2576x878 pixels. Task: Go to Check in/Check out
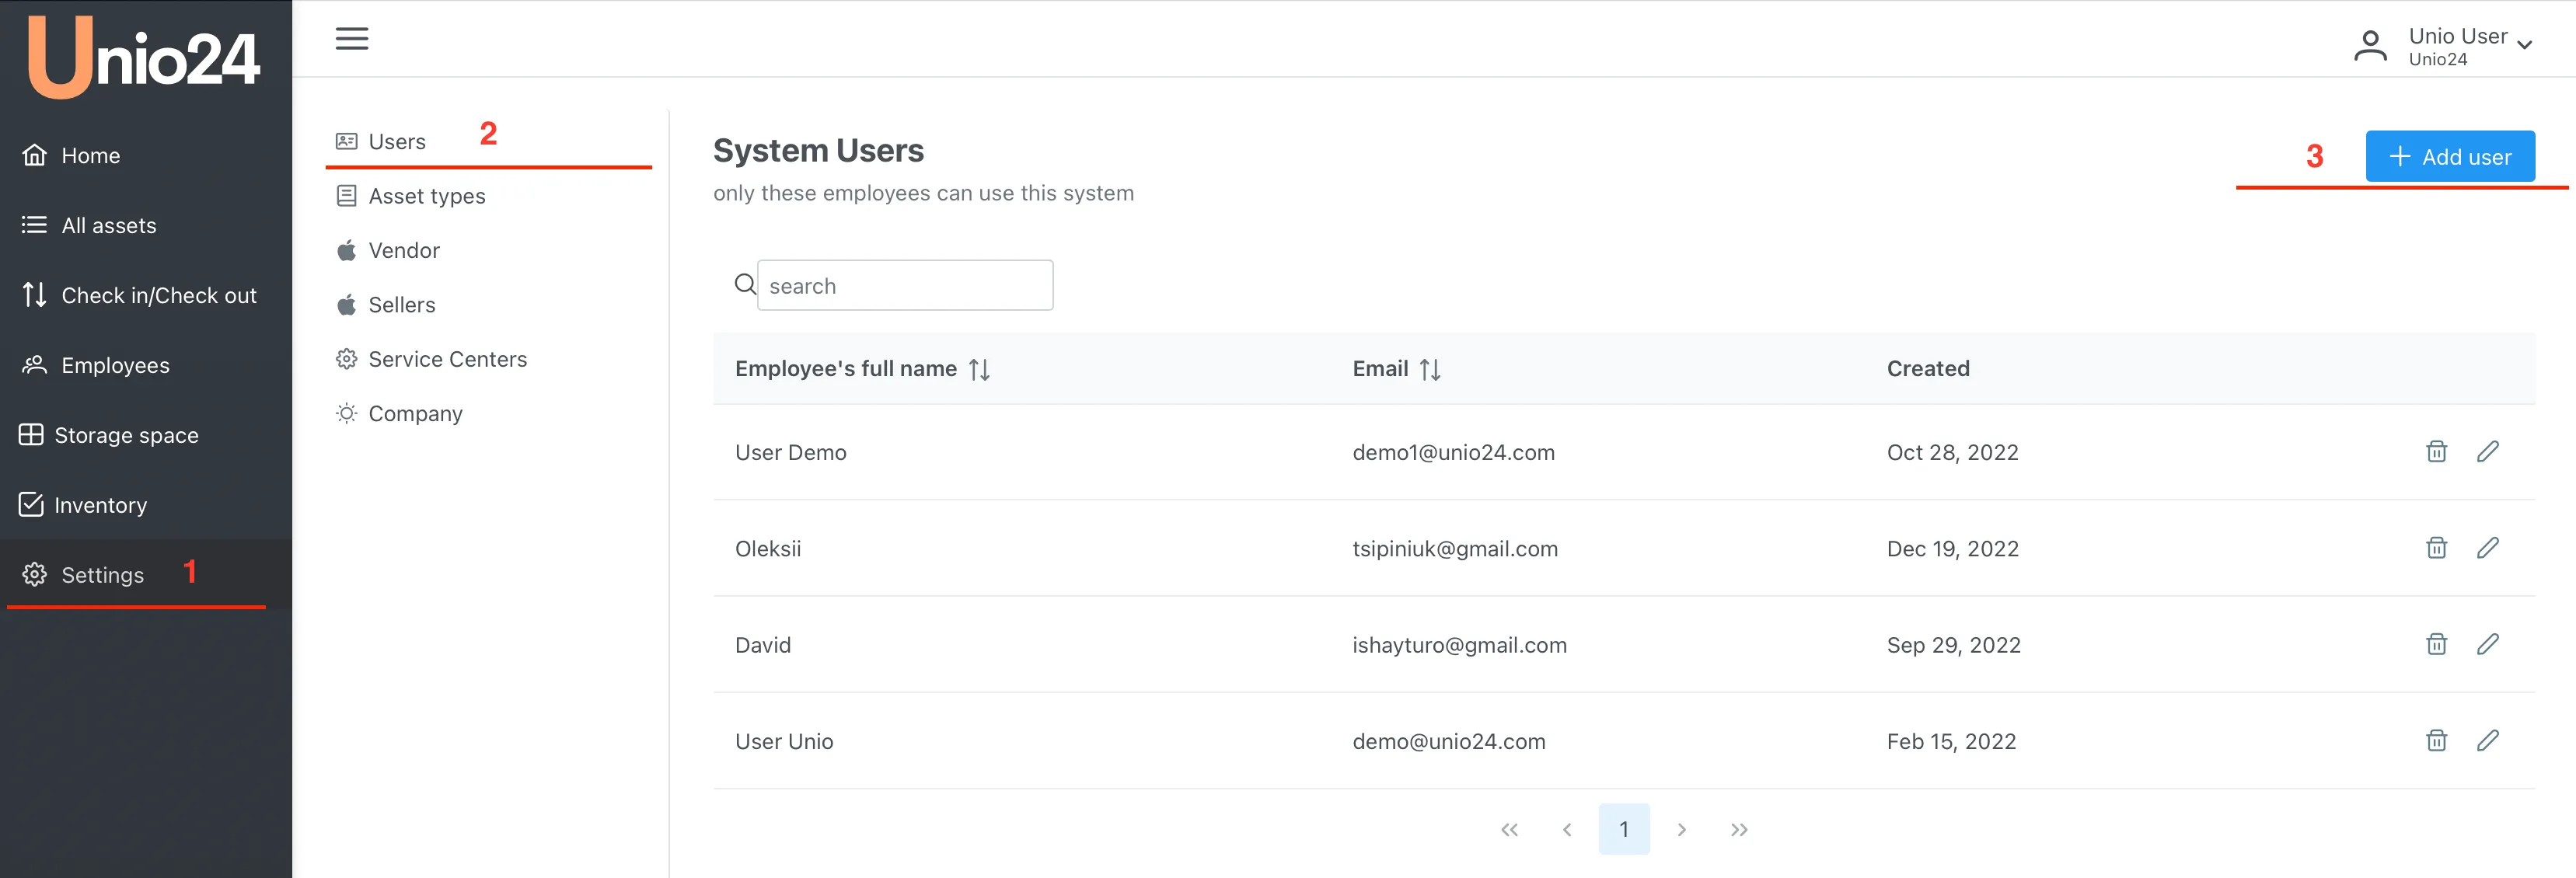coord(158,296)
